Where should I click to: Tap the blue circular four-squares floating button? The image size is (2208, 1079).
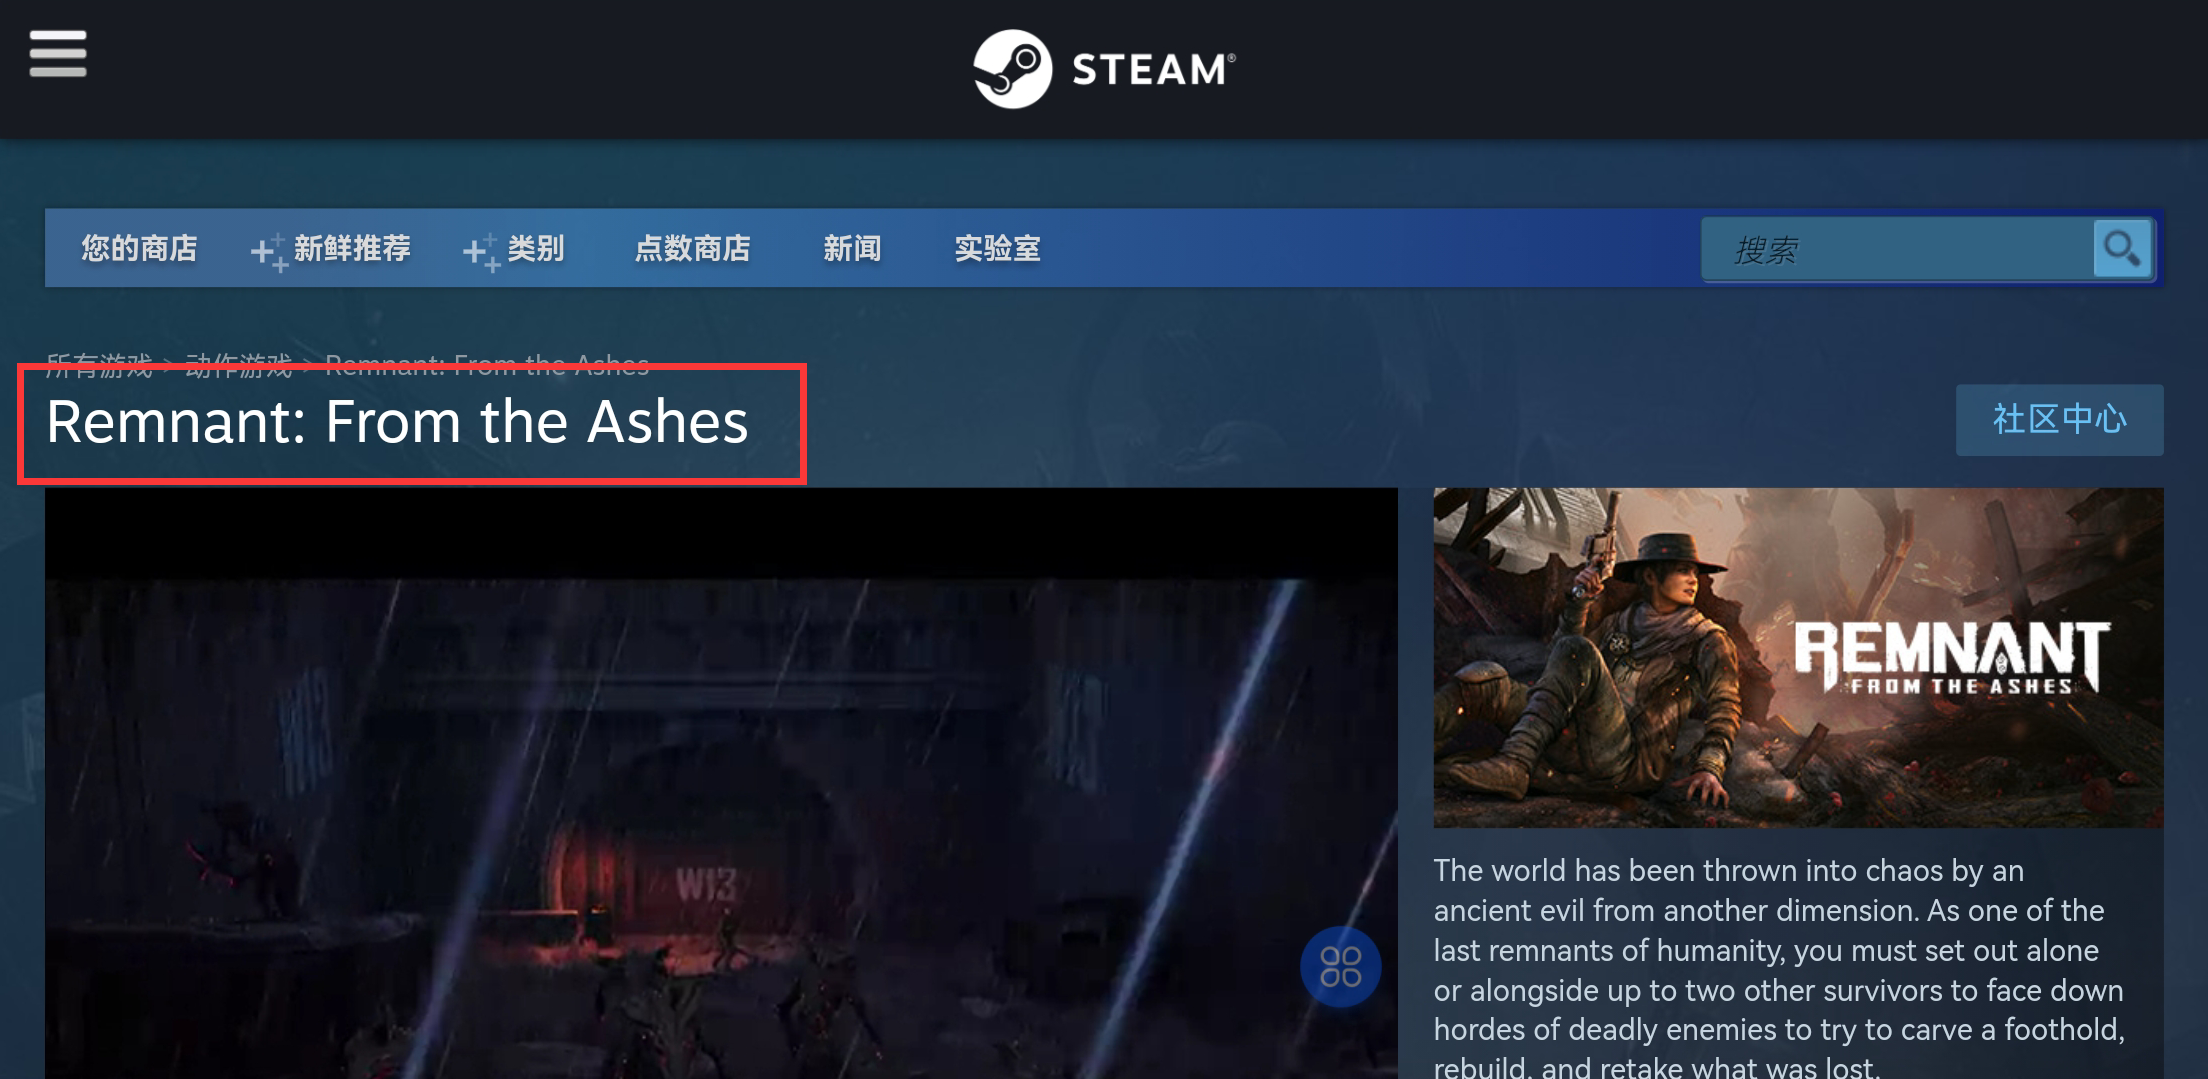pos(1340,967)
